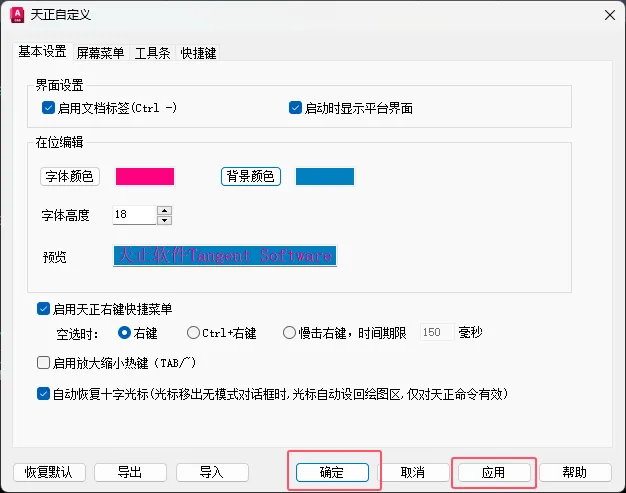Viewport: 626px width, 493px height.
Task: Toggle 自动恢复十字光标 checkbox
Action: [43, 394]
